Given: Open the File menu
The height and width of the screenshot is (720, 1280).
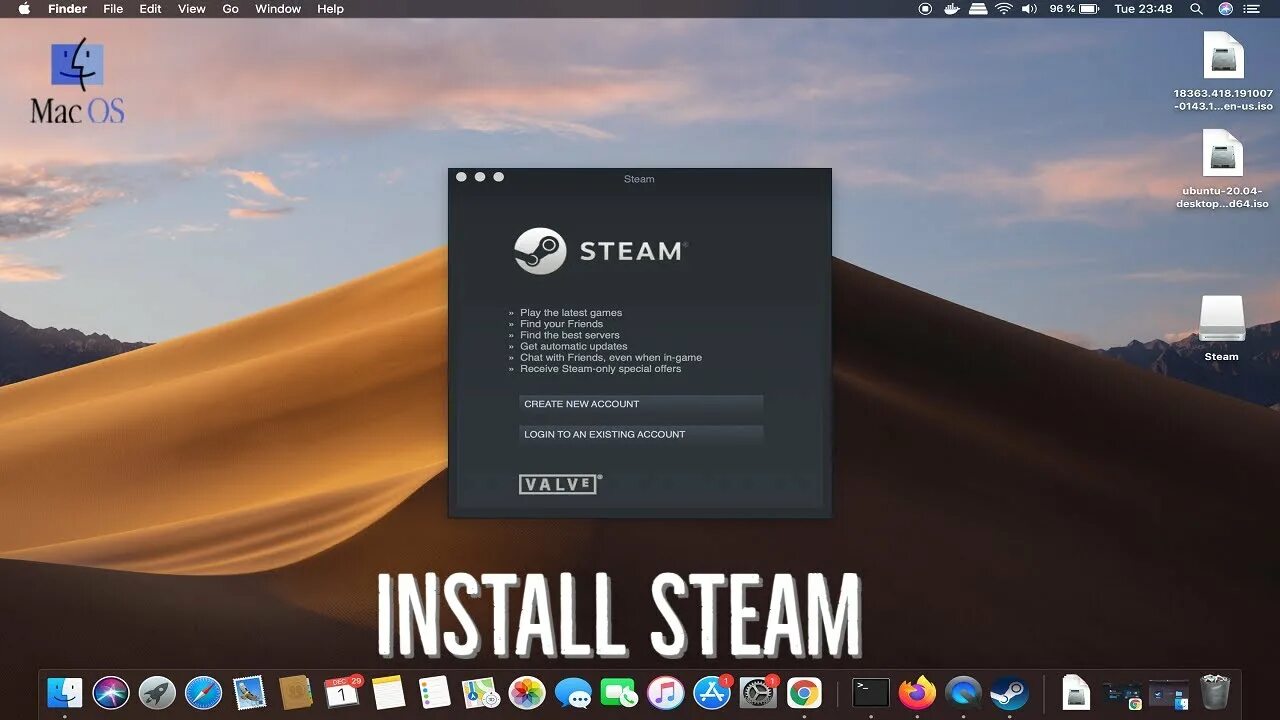Looking at the screenshot, I should [113, 9].
